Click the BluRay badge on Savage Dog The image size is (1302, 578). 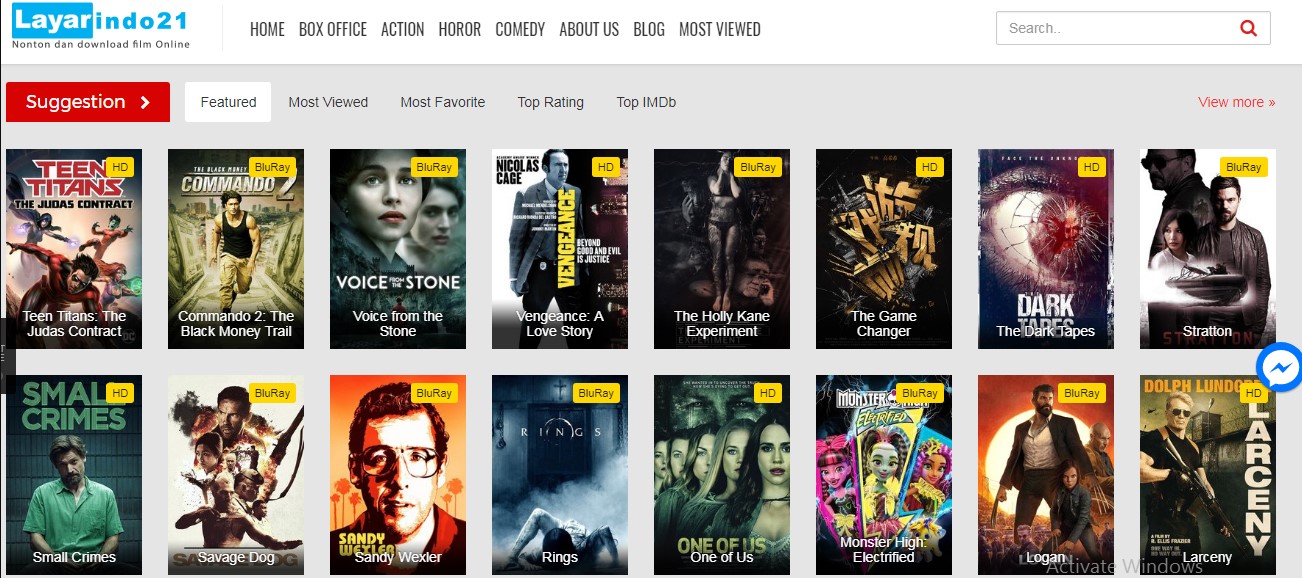click(x=272, y=393)
